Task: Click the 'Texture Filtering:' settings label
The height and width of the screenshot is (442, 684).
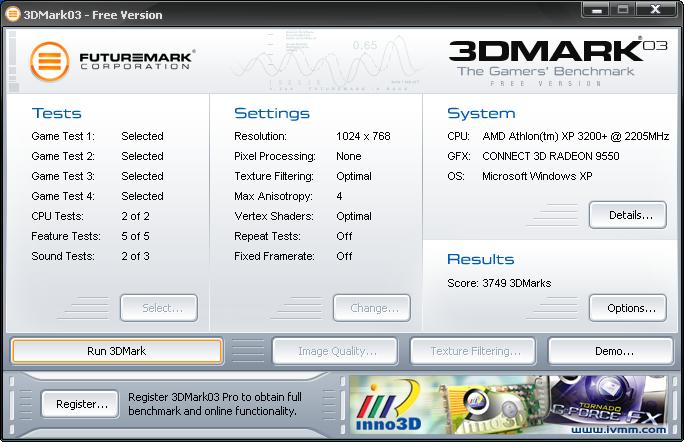Action: [274, 176]
